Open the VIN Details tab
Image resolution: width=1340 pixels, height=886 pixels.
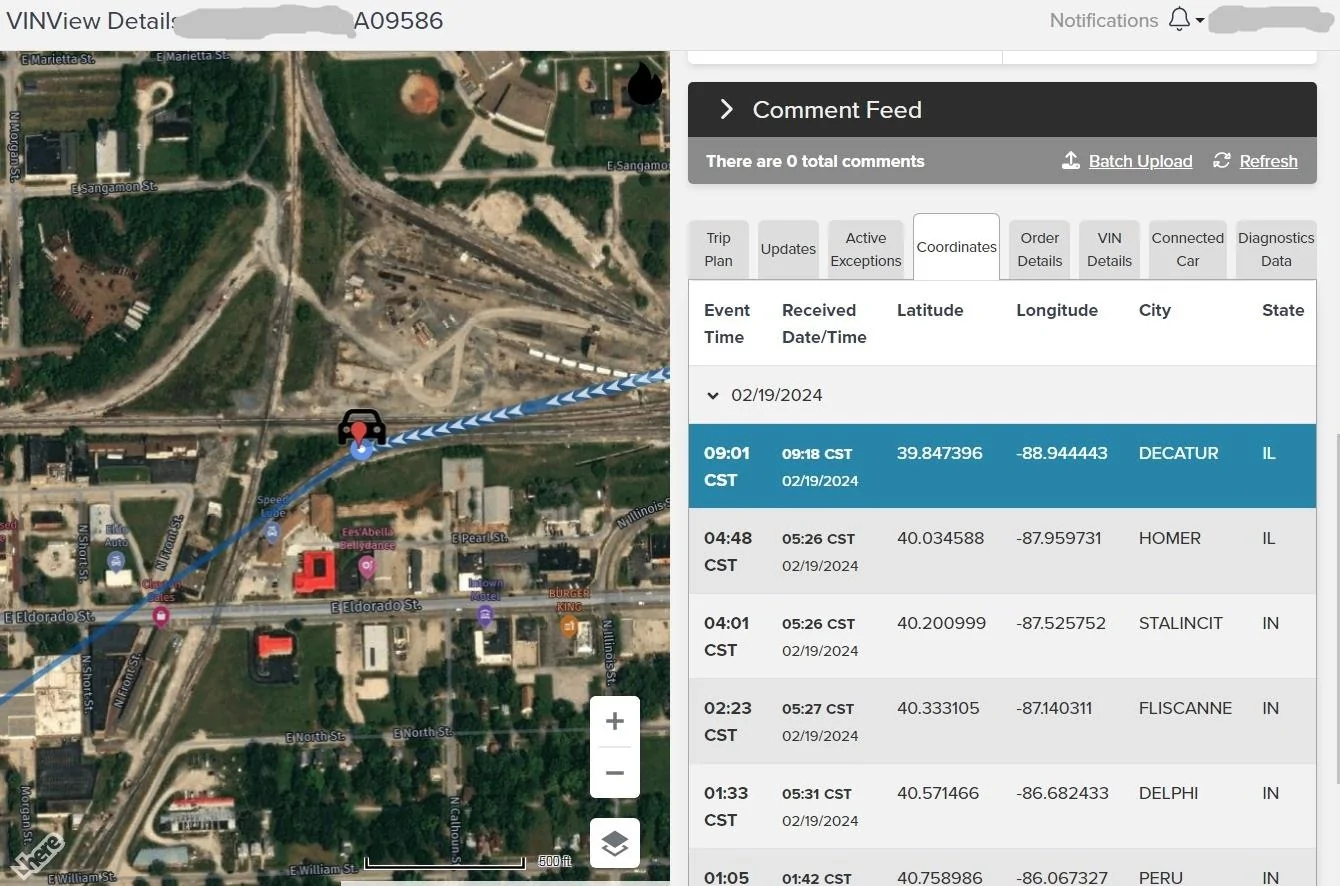1110,250
